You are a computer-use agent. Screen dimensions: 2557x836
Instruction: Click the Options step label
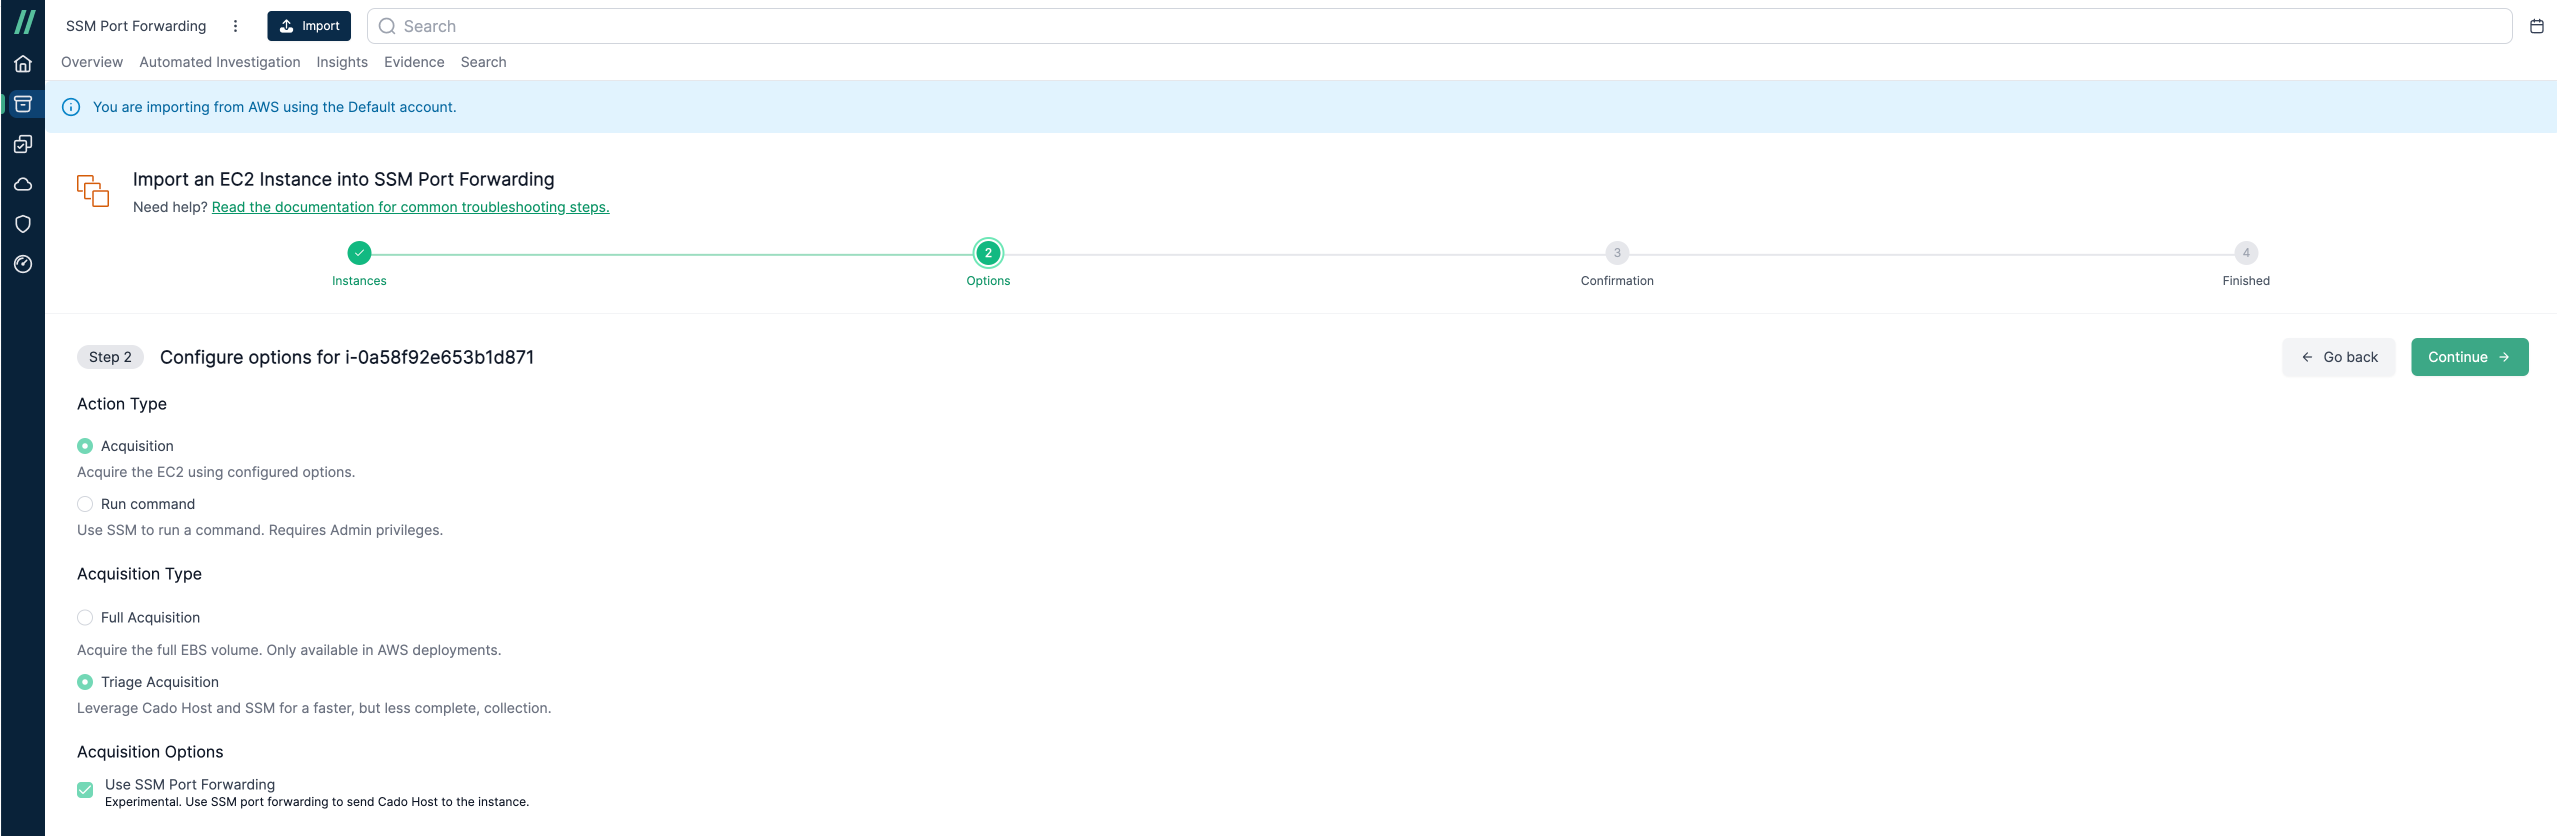pos(988,281)
